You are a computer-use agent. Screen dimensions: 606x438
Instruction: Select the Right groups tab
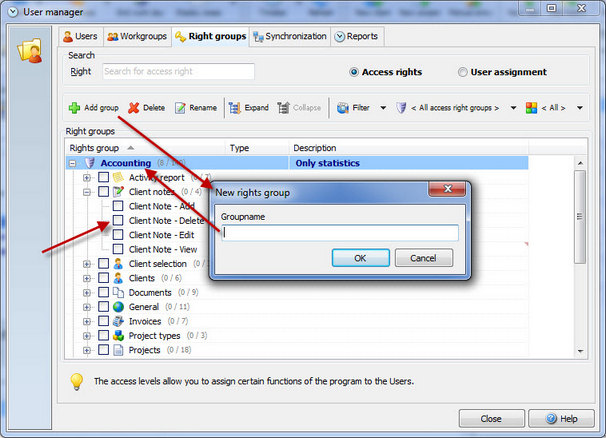[x=211, y=36]
